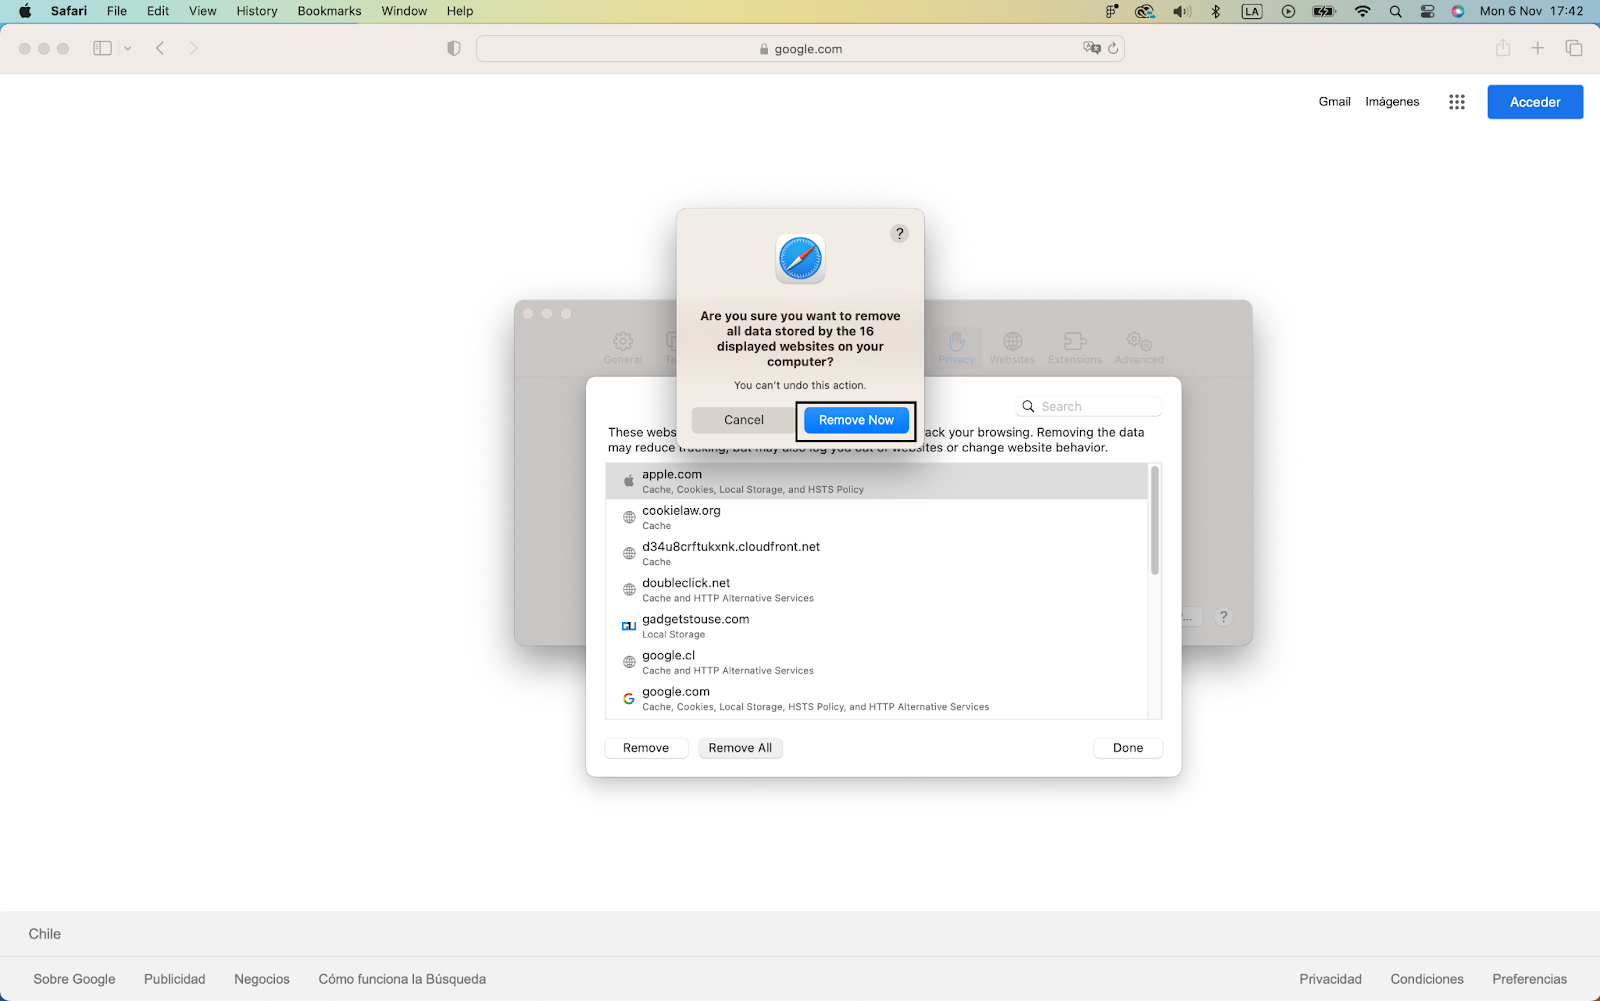This screenshot has height=1001, width=1600.
Task: Click the Siri icon in menu bar
Action: coord(1458,11)
